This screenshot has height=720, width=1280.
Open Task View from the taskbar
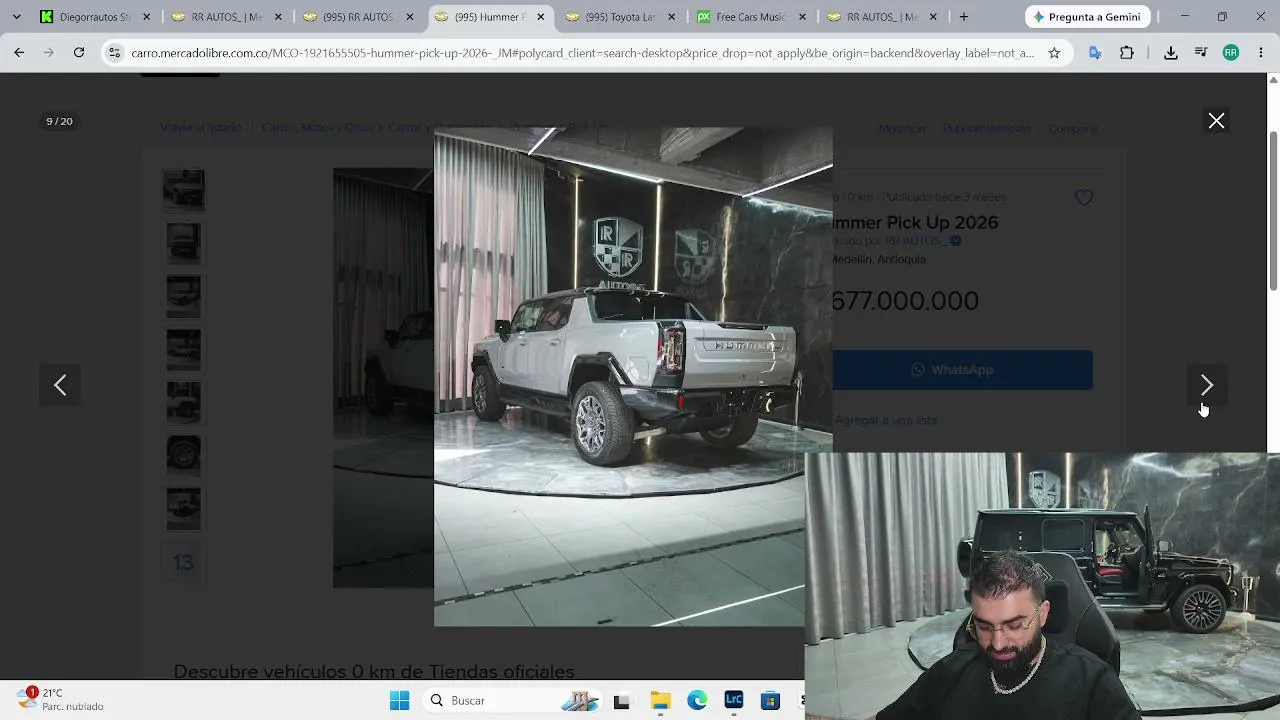(621, 701)
